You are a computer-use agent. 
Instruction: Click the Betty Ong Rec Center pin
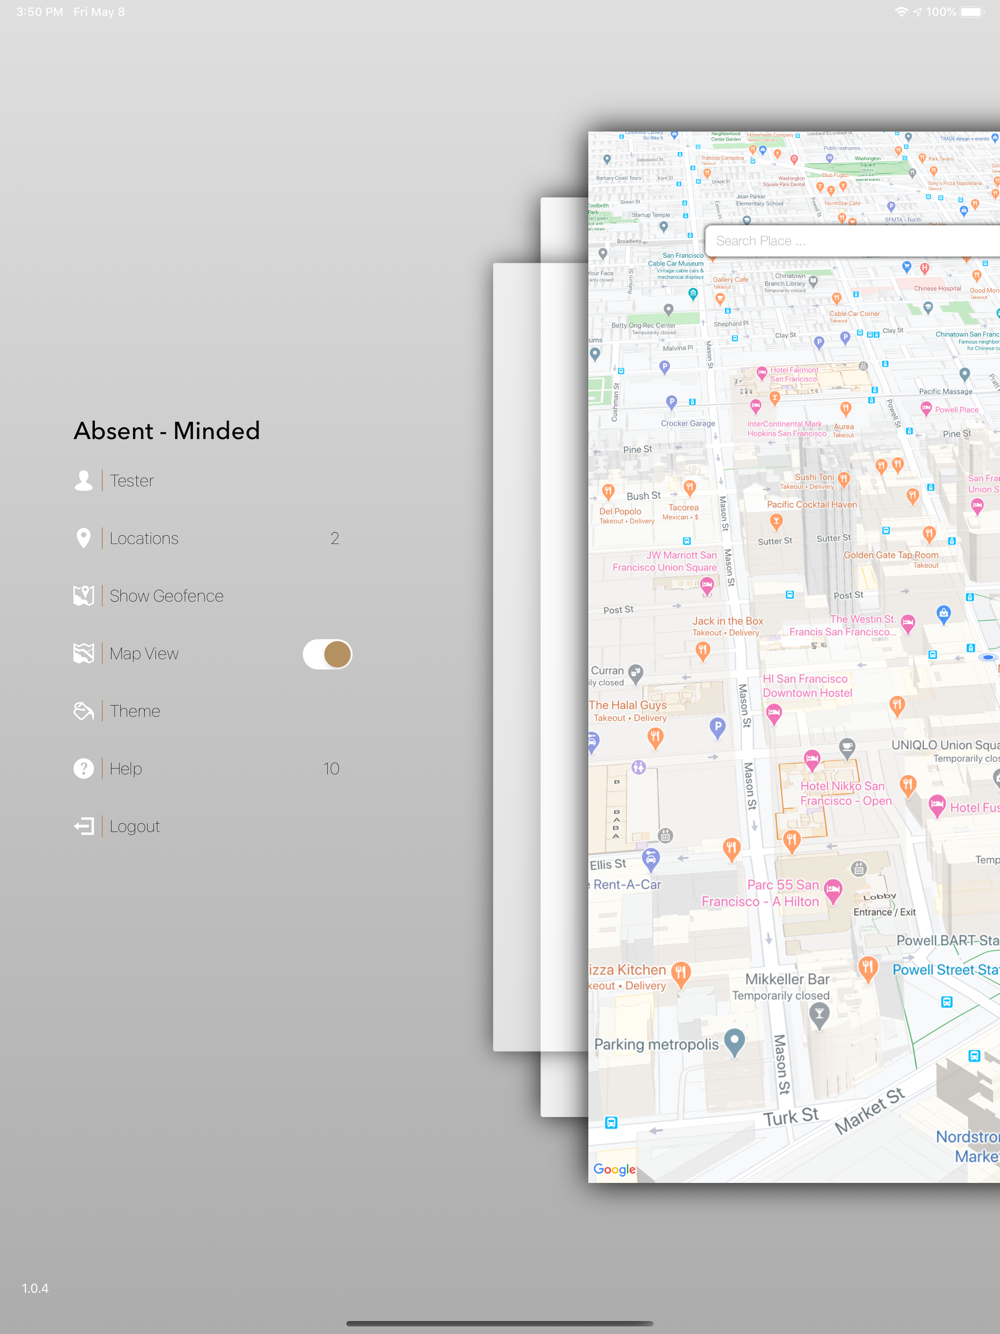coord(669,310)
